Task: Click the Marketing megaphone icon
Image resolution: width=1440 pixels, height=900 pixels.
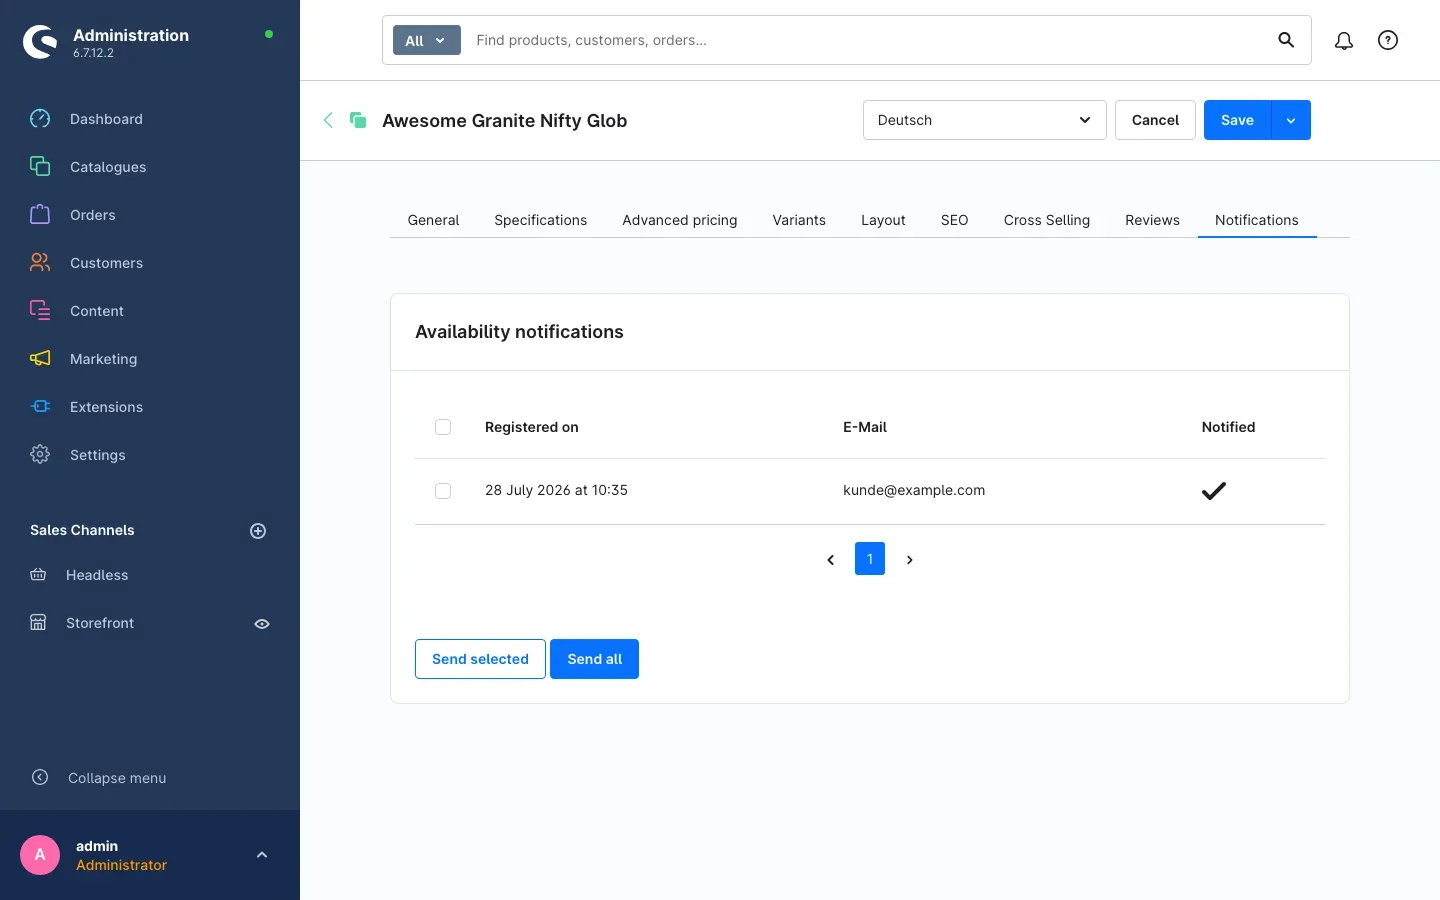Action: click(x=40, y=359)
